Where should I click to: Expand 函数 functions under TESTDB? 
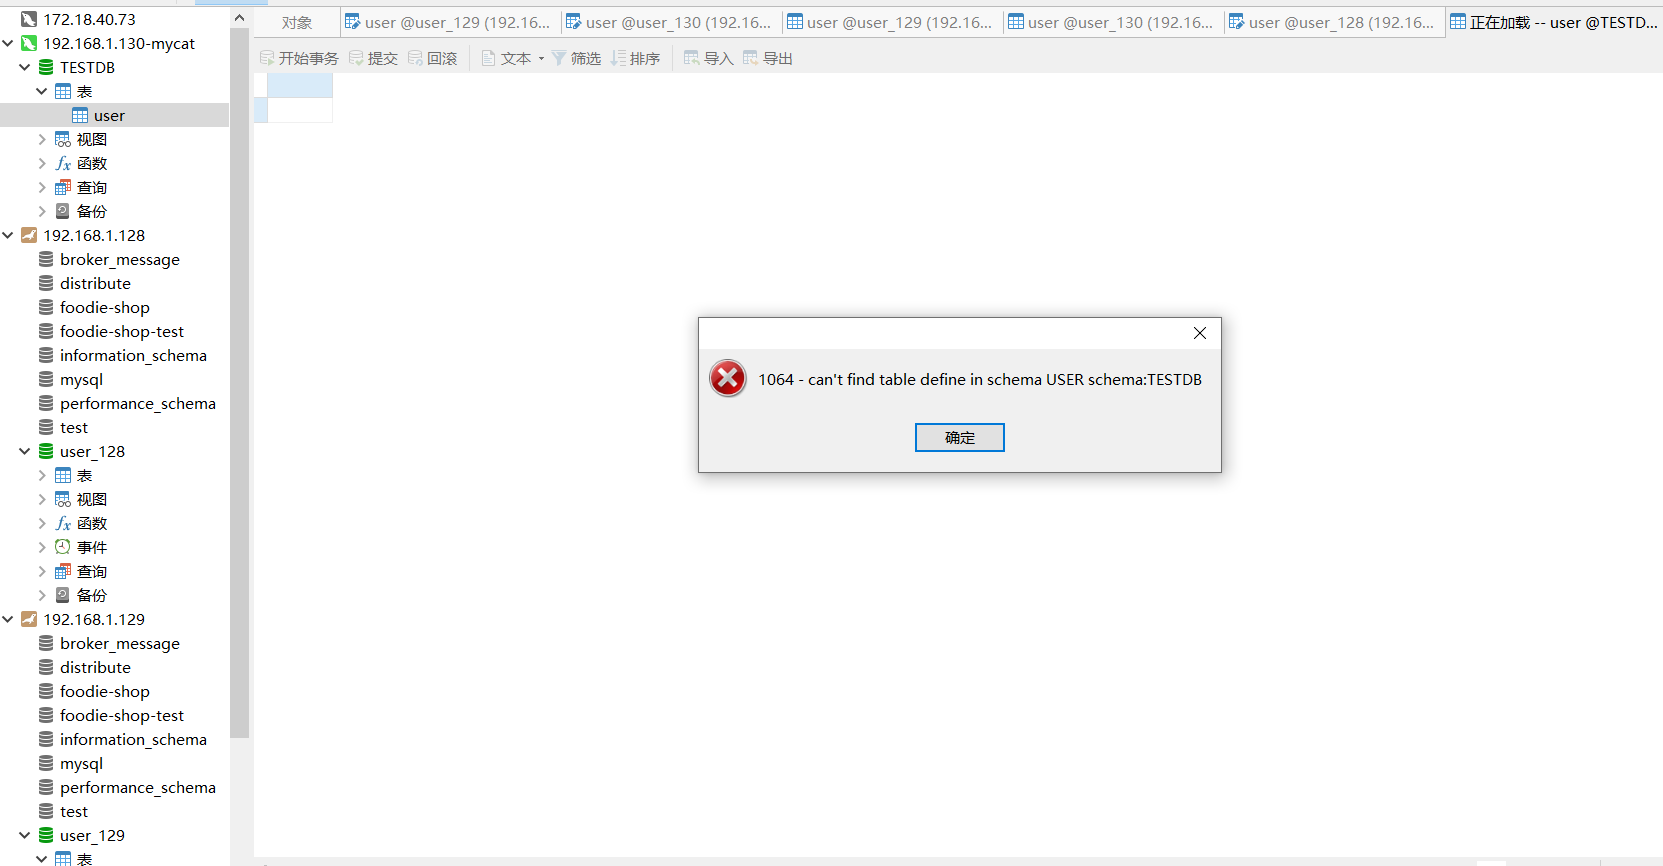(42, 163)
